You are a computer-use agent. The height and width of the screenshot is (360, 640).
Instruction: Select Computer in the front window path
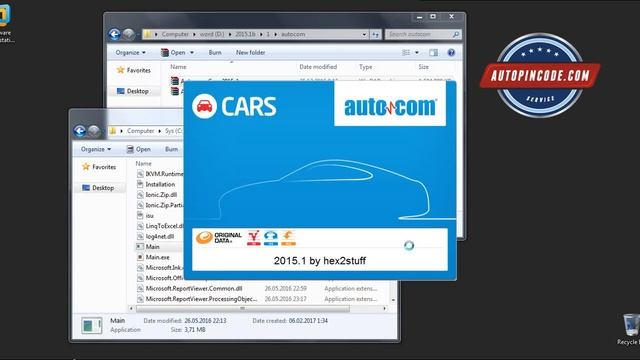click(140, 131)
